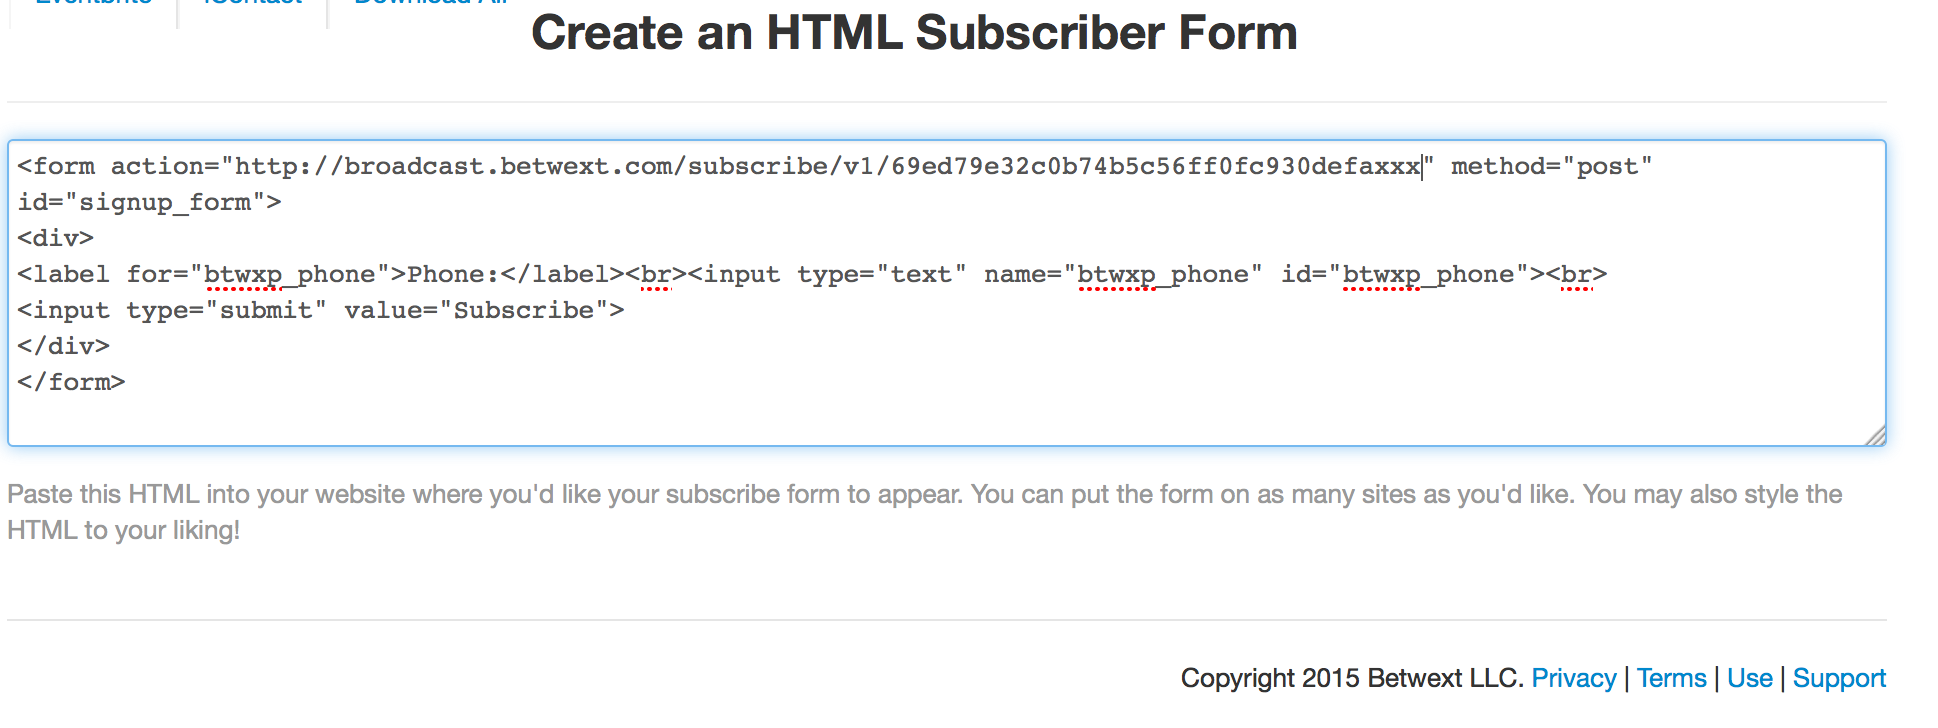The height and width of the screenshot is (728, 1938).
Task: Switch to the iContact tab
Action: coord(252,3)
